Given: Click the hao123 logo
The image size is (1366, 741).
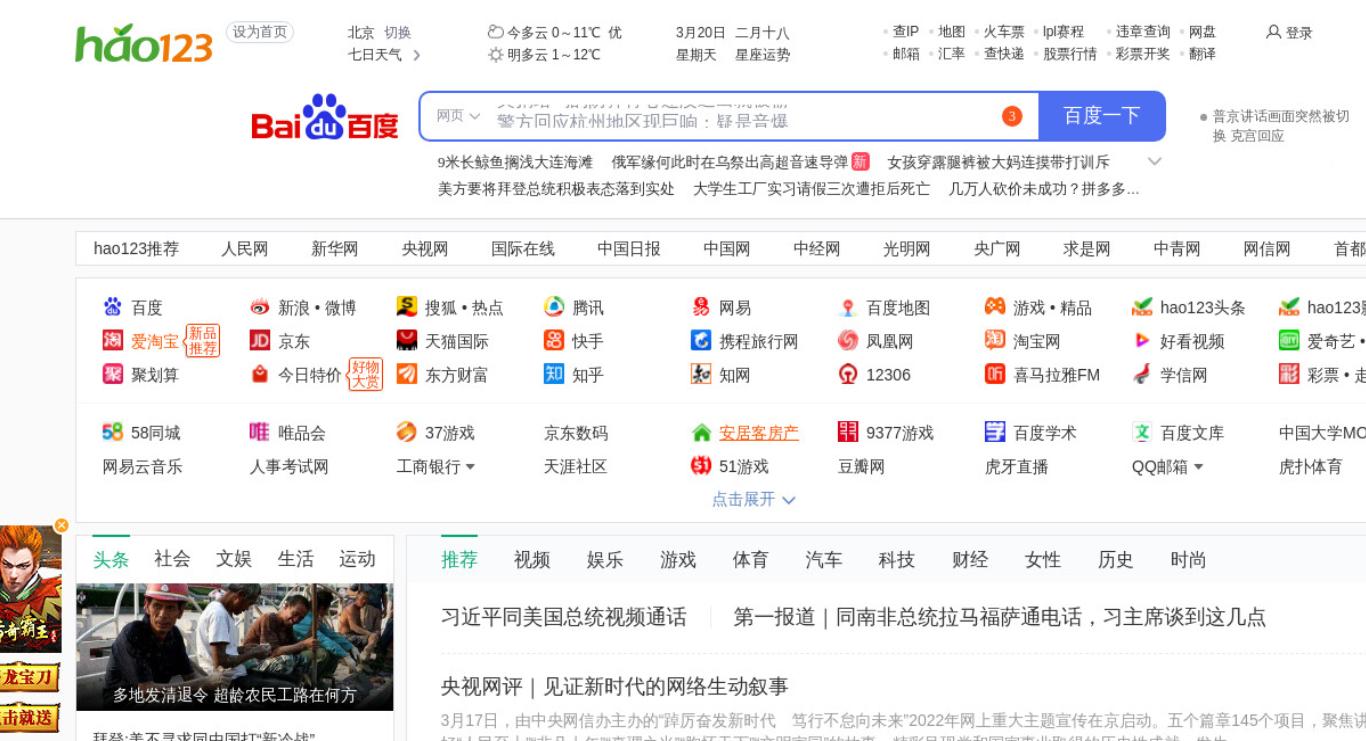Looking at the screenshot, I should coord(144,43).
